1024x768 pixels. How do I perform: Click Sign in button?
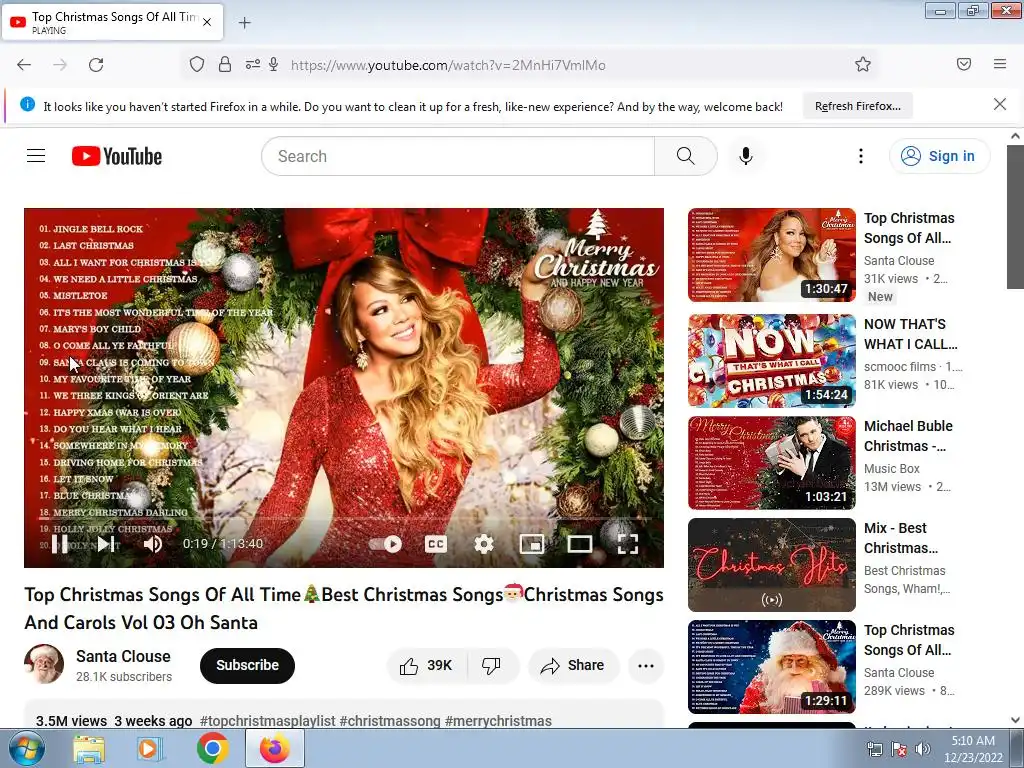(x=939, y=156)
